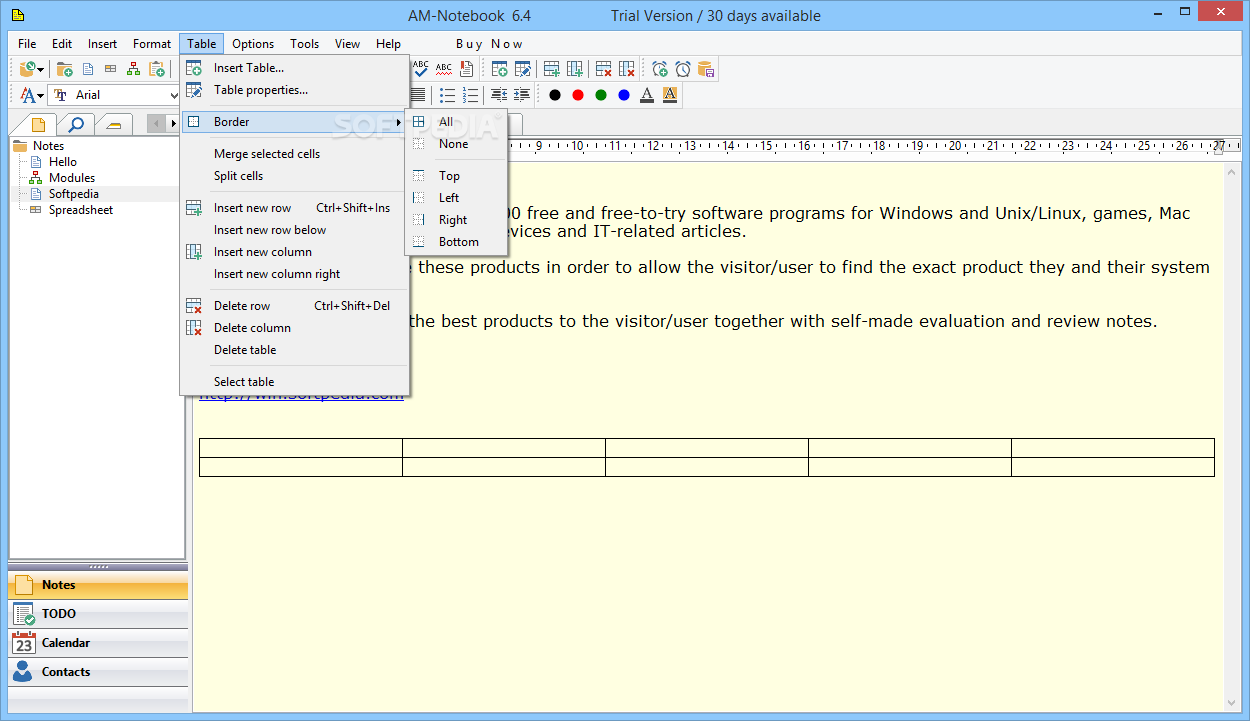The image size is (1250, 721).
Task: Click the delete row toolbar icon
Action: (x=603, y=69)
